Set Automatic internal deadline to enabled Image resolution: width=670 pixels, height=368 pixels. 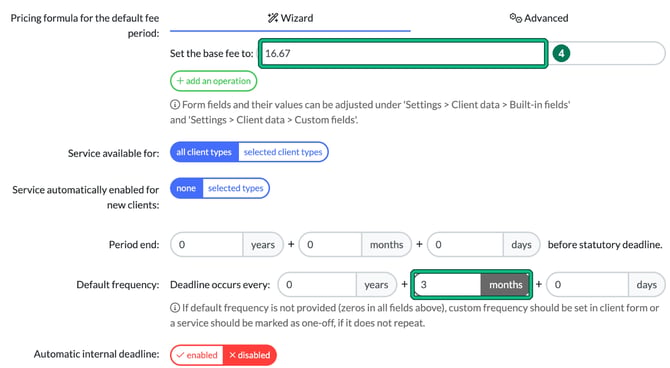click(197, 355)
